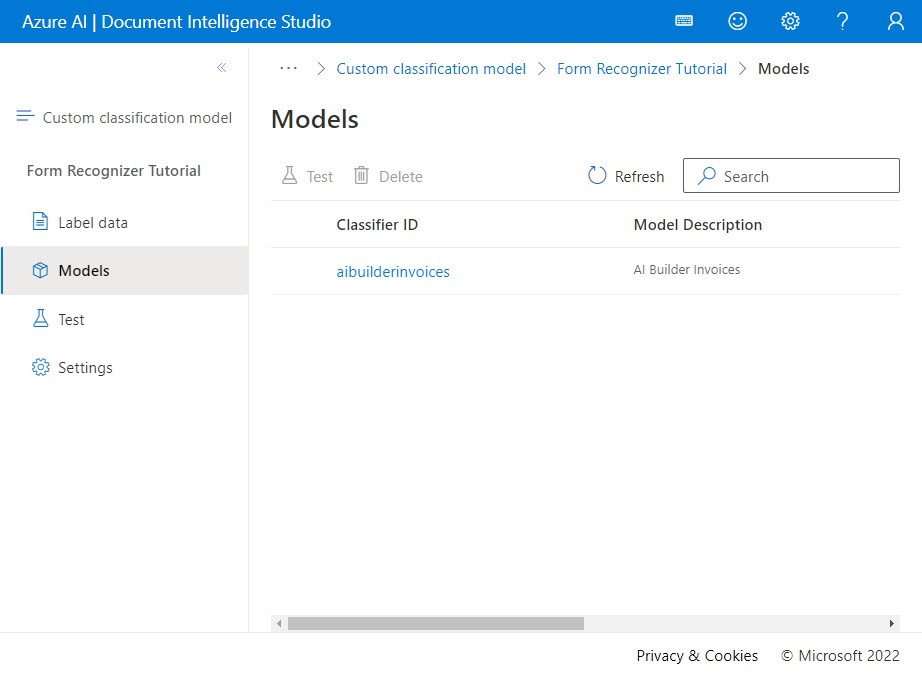Viewport: 922px width, 674px height.
Task: Click the Delete trash can icon
Action: pos(361,175)
